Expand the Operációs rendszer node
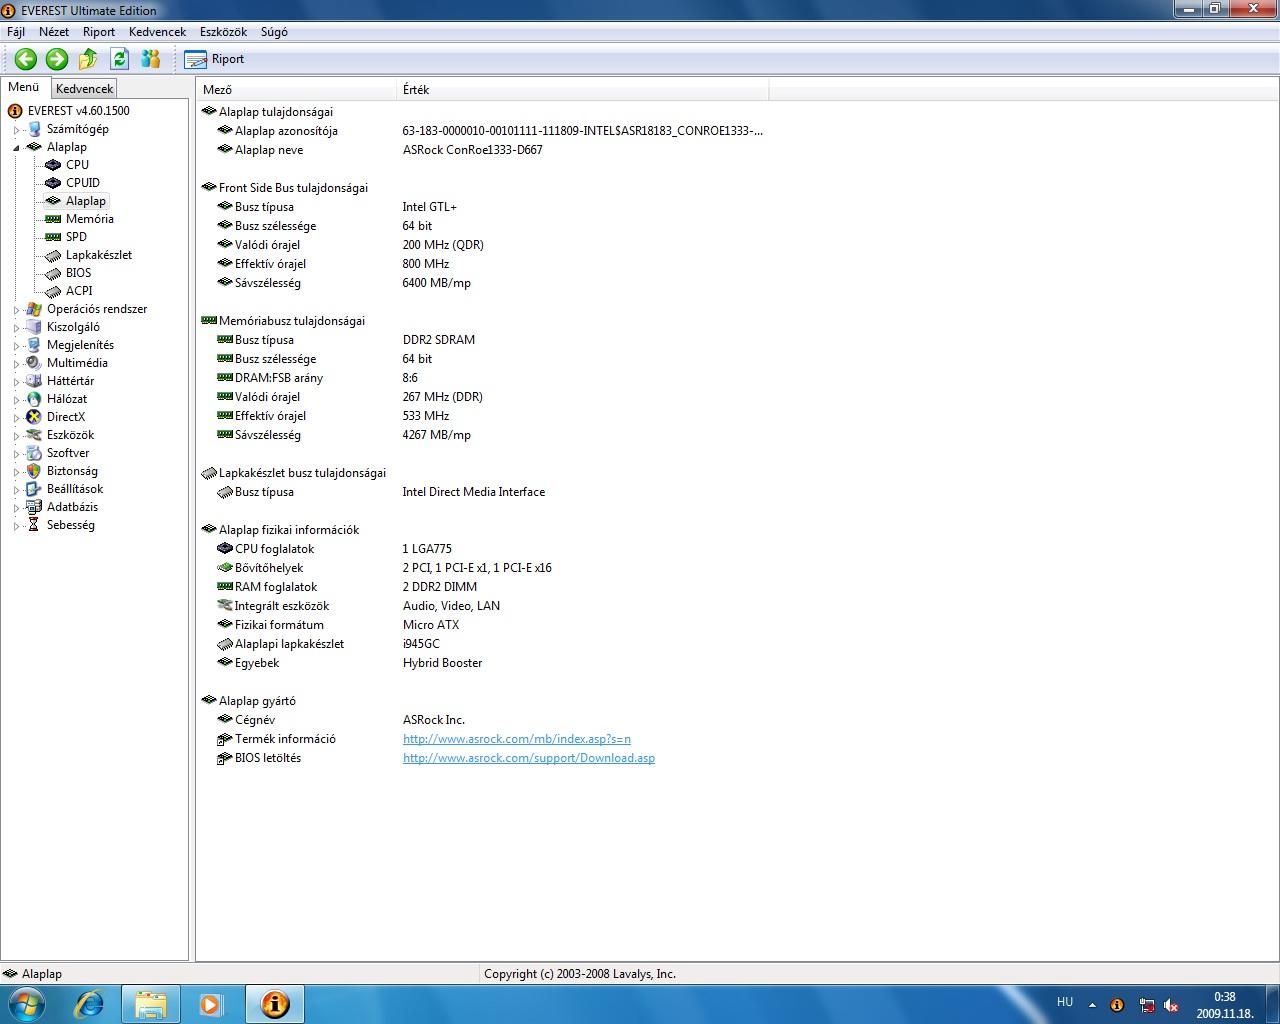1280x1024 pixels. coord(17,309)
